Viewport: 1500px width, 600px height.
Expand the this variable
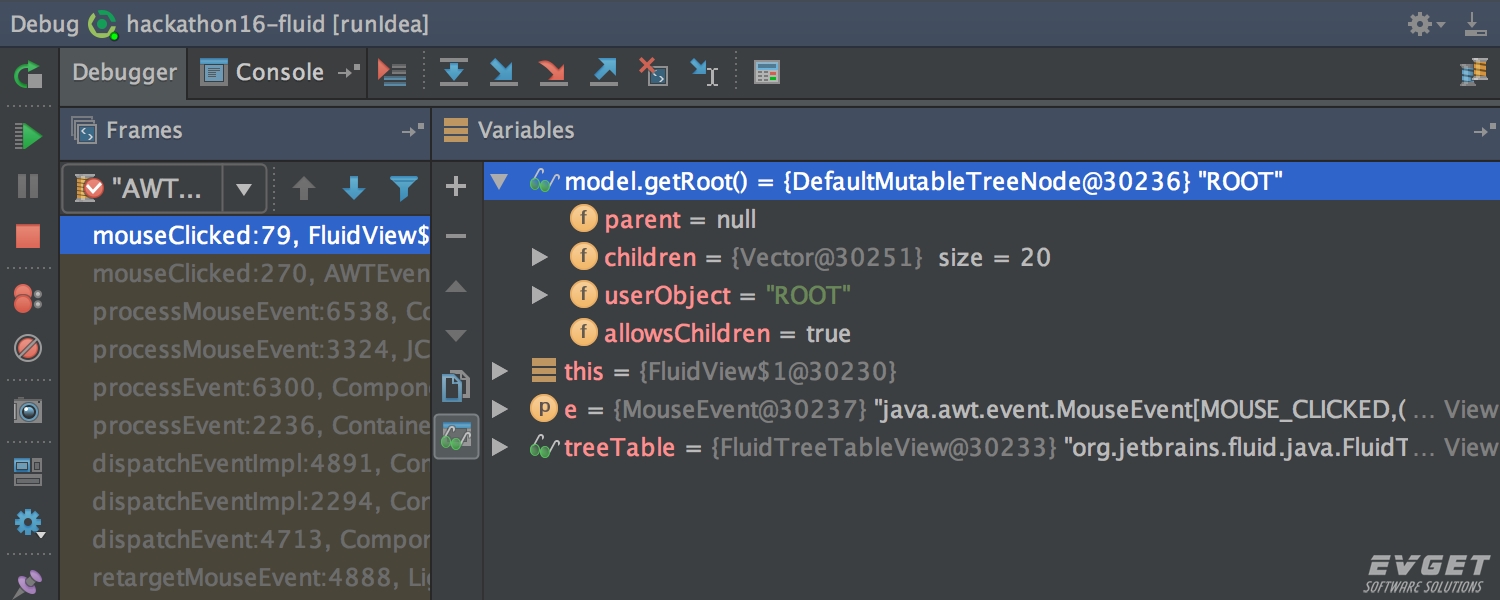(x=500, y=372)
